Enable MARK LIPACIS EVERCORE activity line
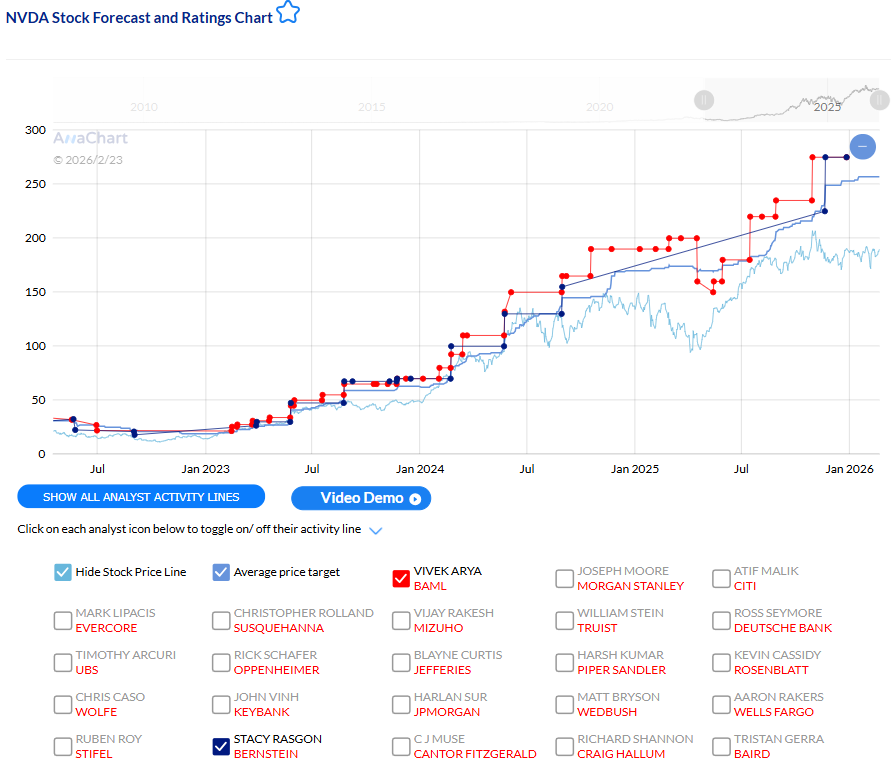The height and width of the screenshot is (771, 891). 61,620
